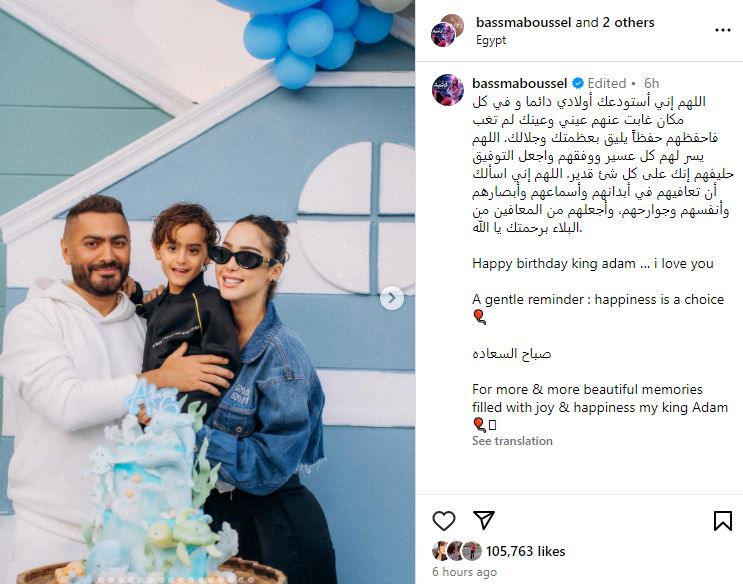Viewport: 743px width, 584px height.
Task: Click 'Happy birthday king adam' caption text
Action: 553,264
